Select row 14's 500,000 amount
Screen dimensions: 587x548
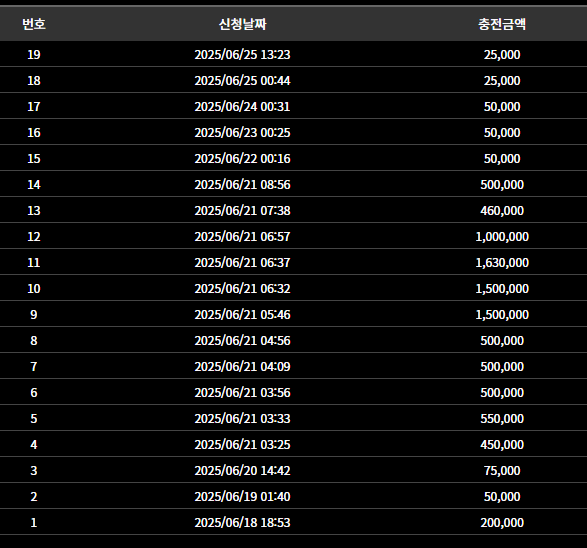502,185
